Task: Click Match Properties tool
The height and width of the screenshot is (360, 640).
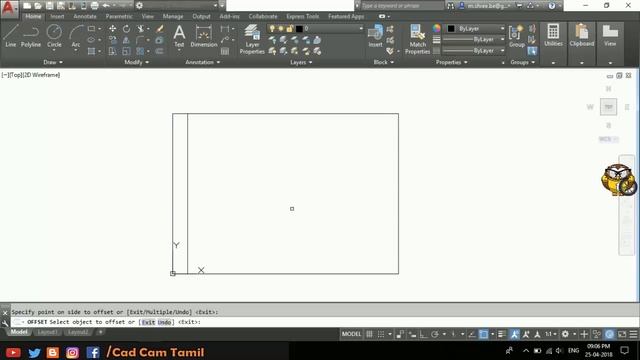Action: [x=417, y=39]
